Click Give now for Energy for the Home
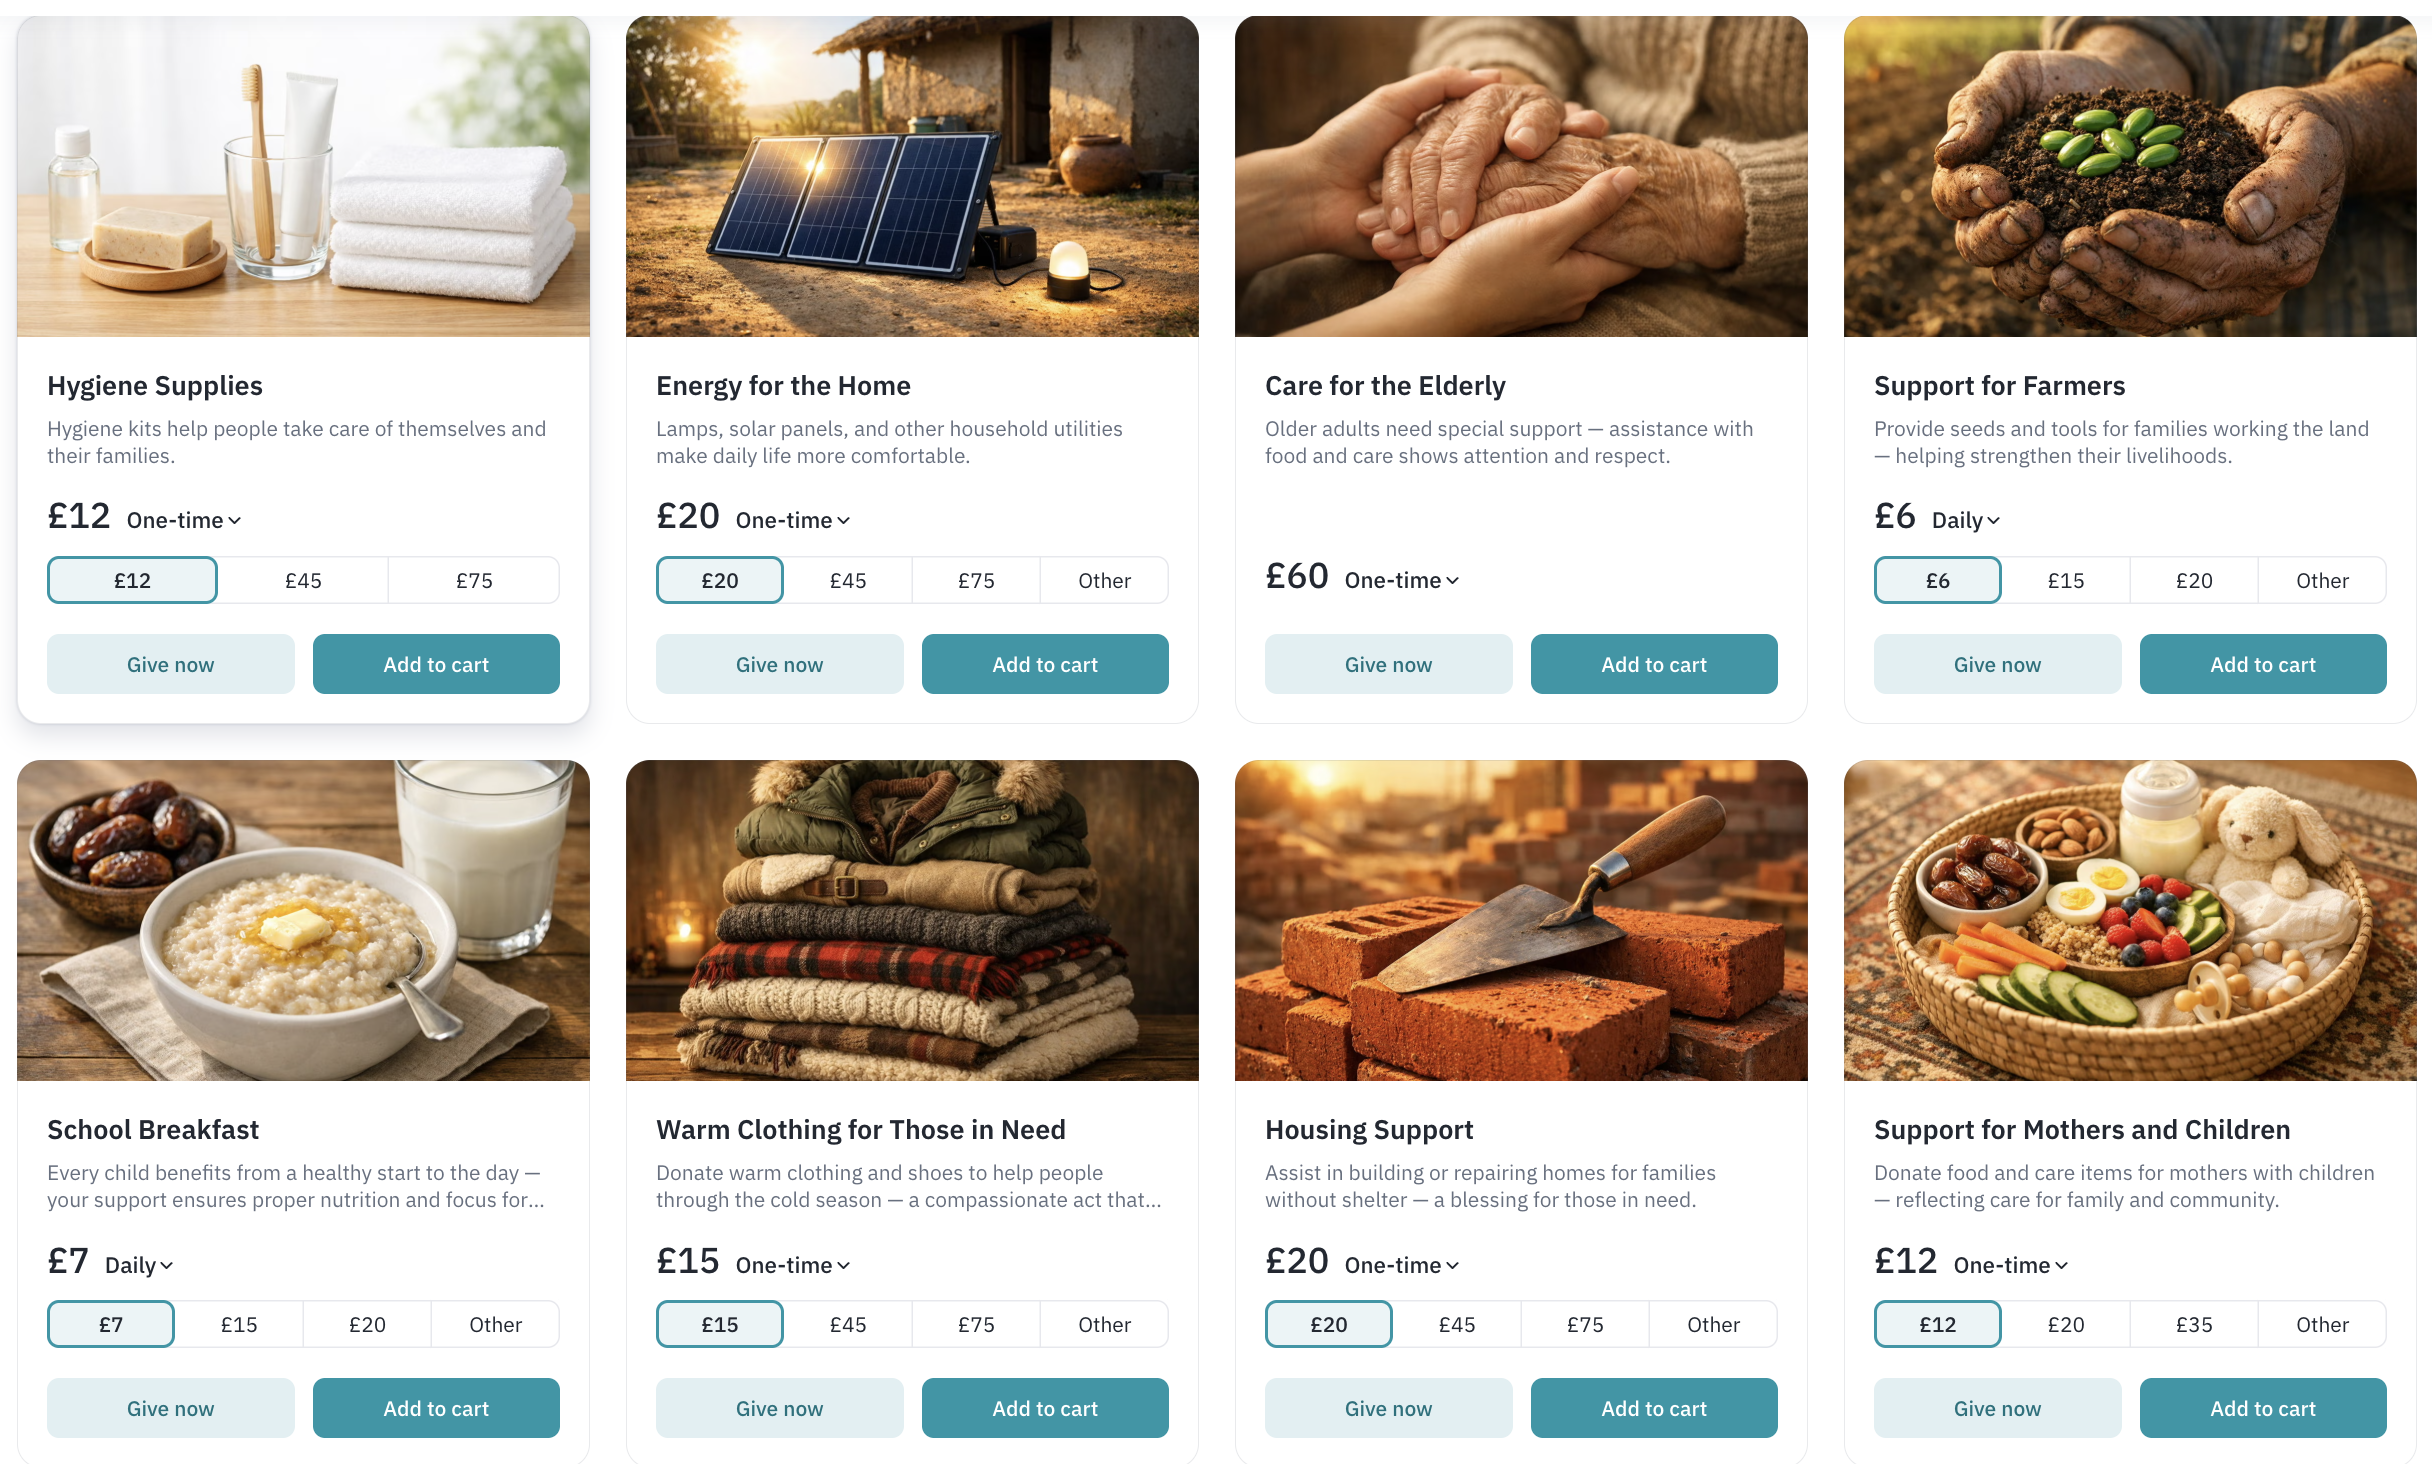2432x1464 pixels. 779,664
